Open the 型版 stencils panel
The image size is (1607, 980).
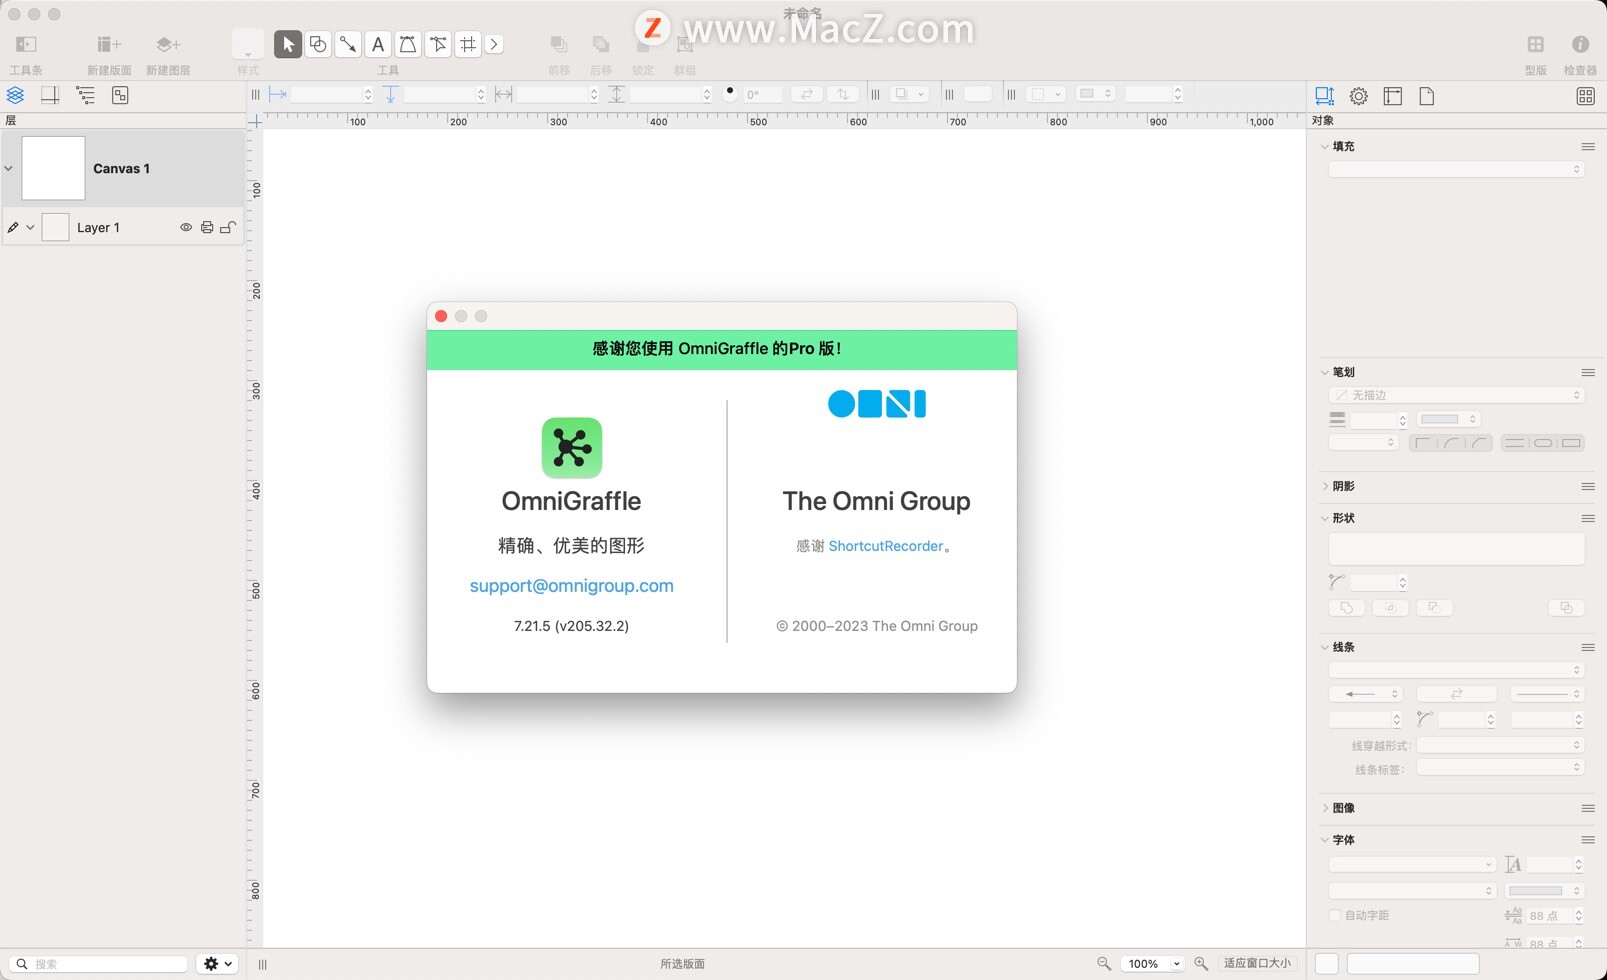pyautogui.click(x=1536, y=44)
